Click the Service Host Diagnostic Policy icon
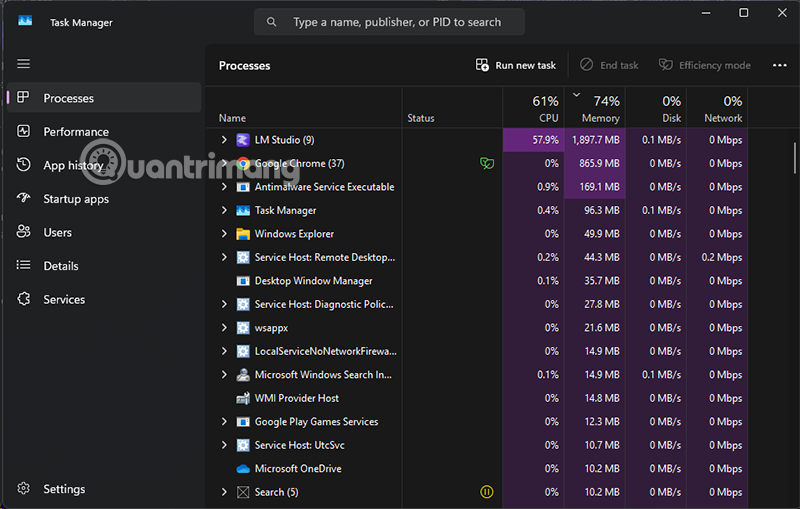Screen dimensions: 800x509 pyautogui.click(x=243, y=304)
